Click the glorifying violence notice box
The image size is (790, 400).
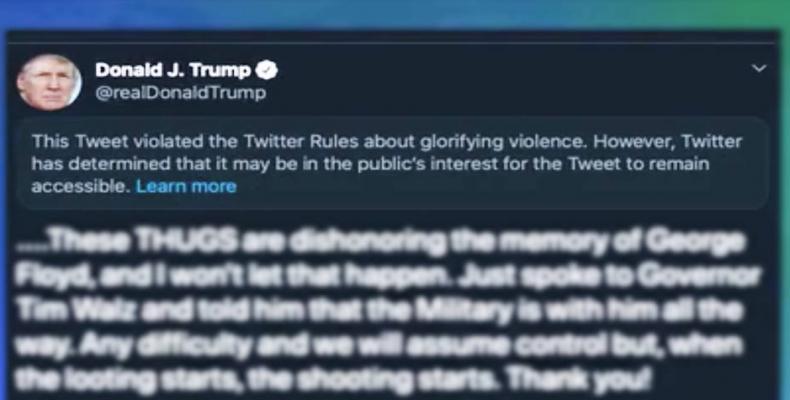[x=392, y=164]
